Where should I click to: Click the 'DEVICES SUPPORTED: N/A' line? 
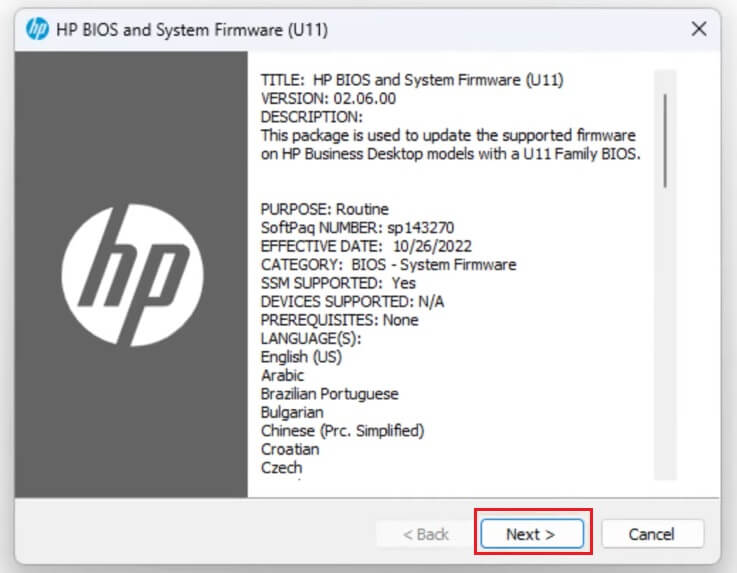[352, 301]
